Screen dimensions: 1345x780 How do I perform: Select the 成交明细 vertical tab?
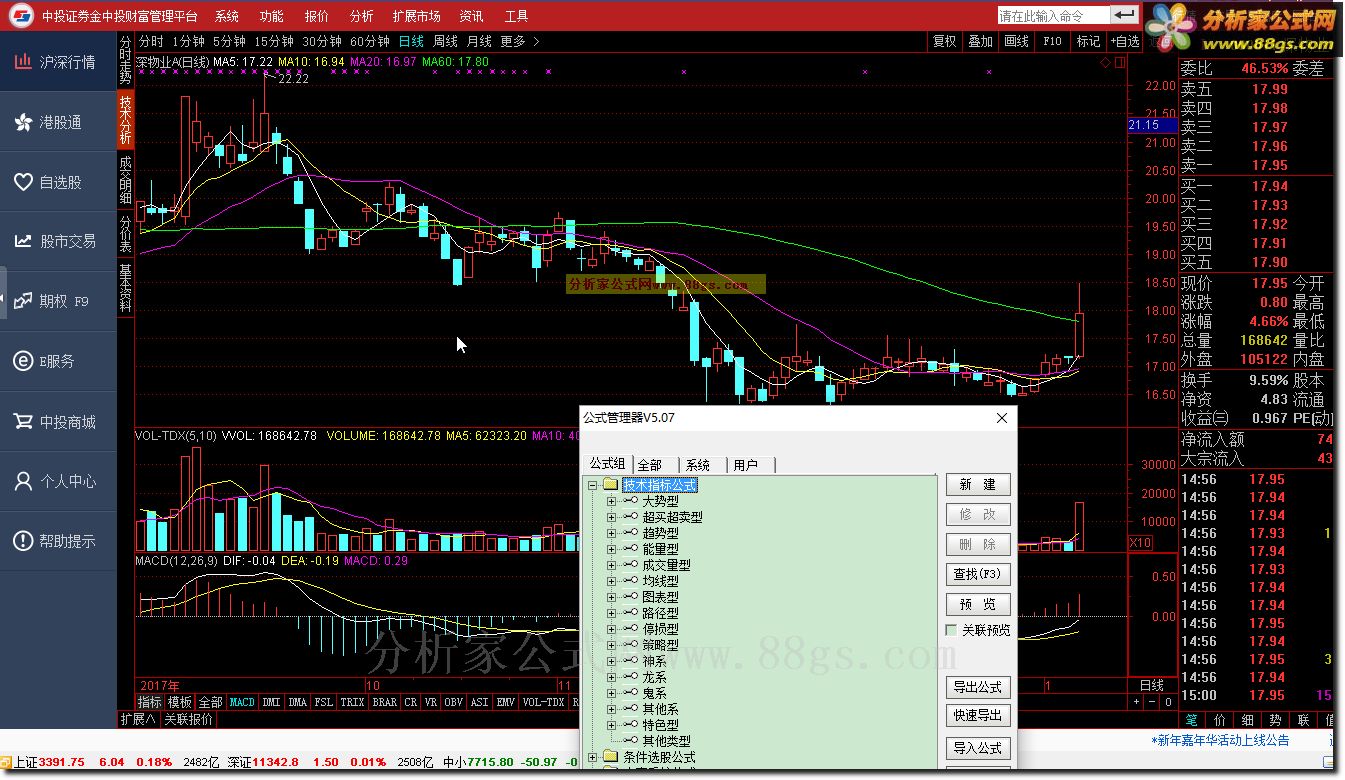(125, 180)
